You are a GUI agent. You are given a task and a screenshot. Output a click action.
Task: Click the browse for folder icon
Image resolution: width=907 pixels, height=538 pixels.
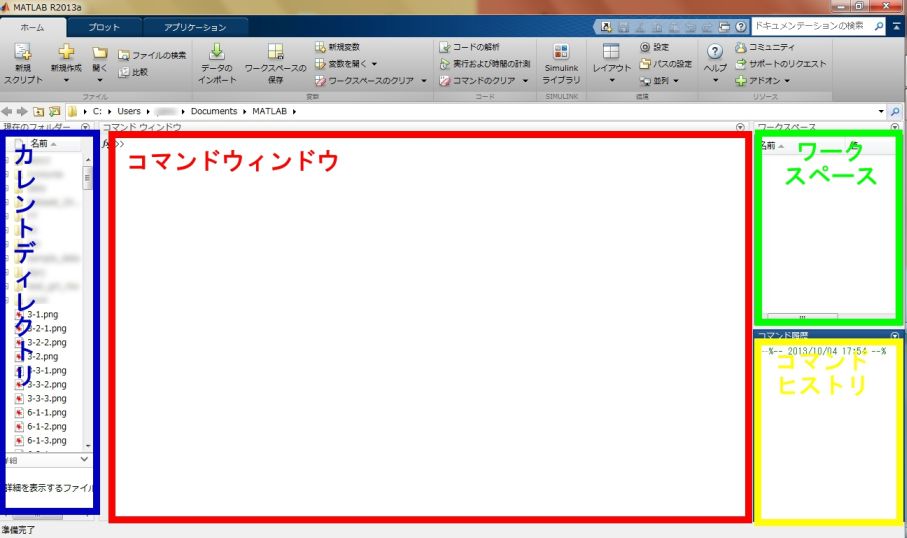(x=54, y=111)
